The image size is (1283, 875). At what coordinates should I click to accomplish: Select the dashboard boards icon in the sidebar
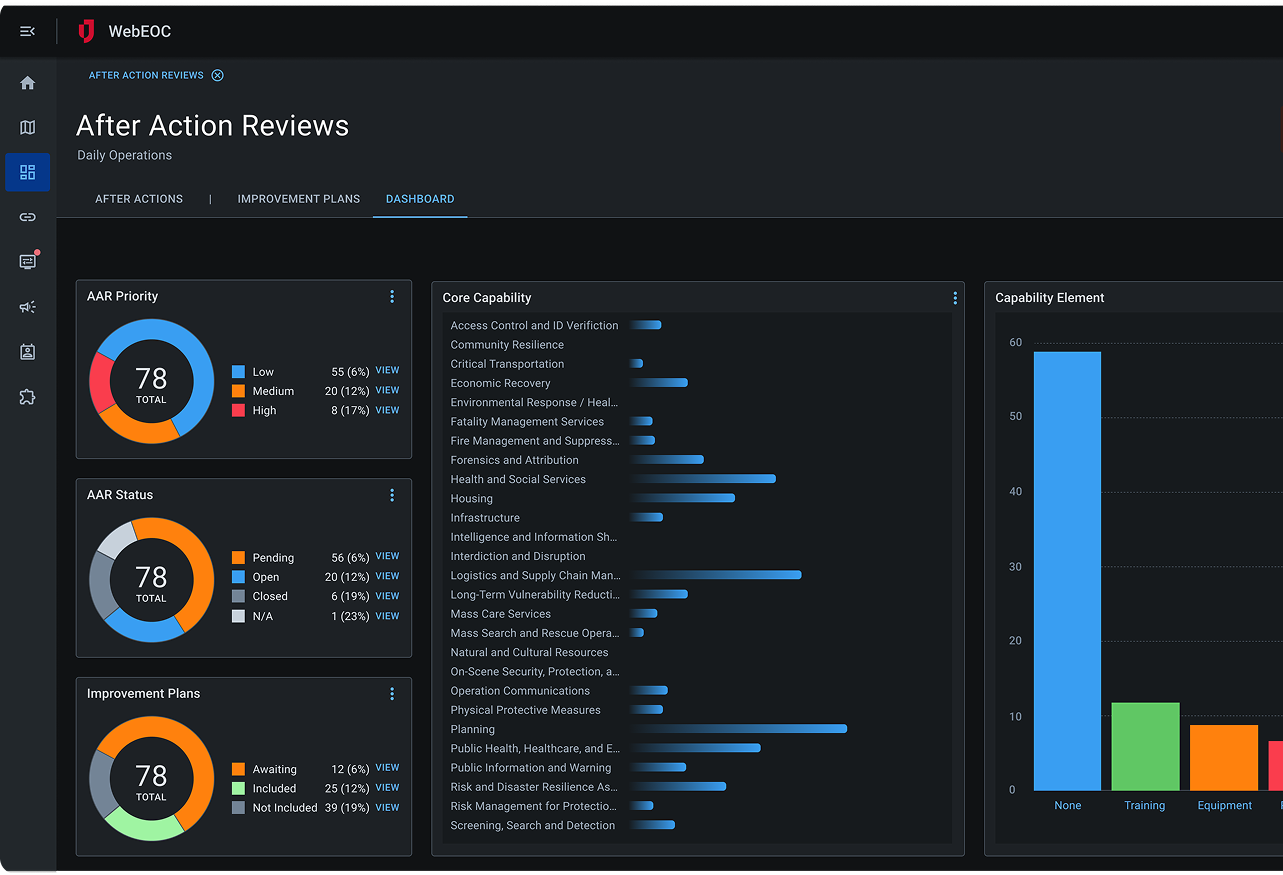[27, 172]
